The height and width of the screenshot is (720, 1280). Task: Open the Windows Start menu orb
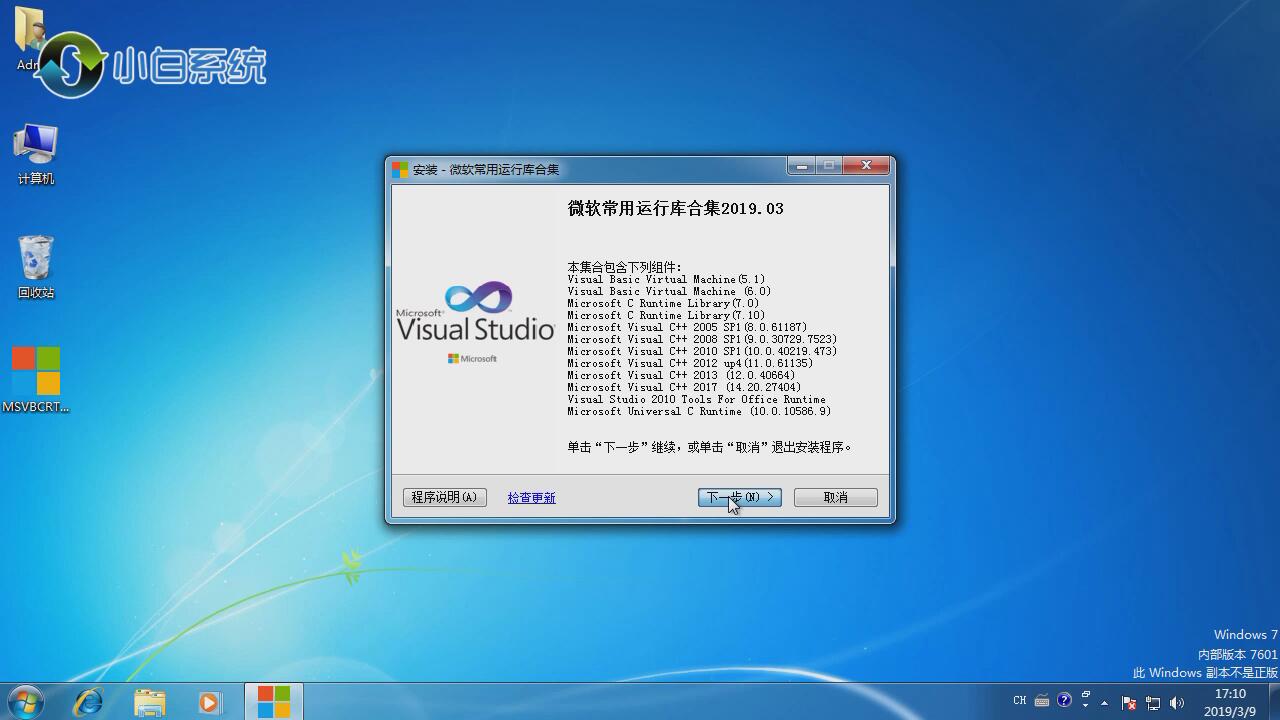pos(26,702)
